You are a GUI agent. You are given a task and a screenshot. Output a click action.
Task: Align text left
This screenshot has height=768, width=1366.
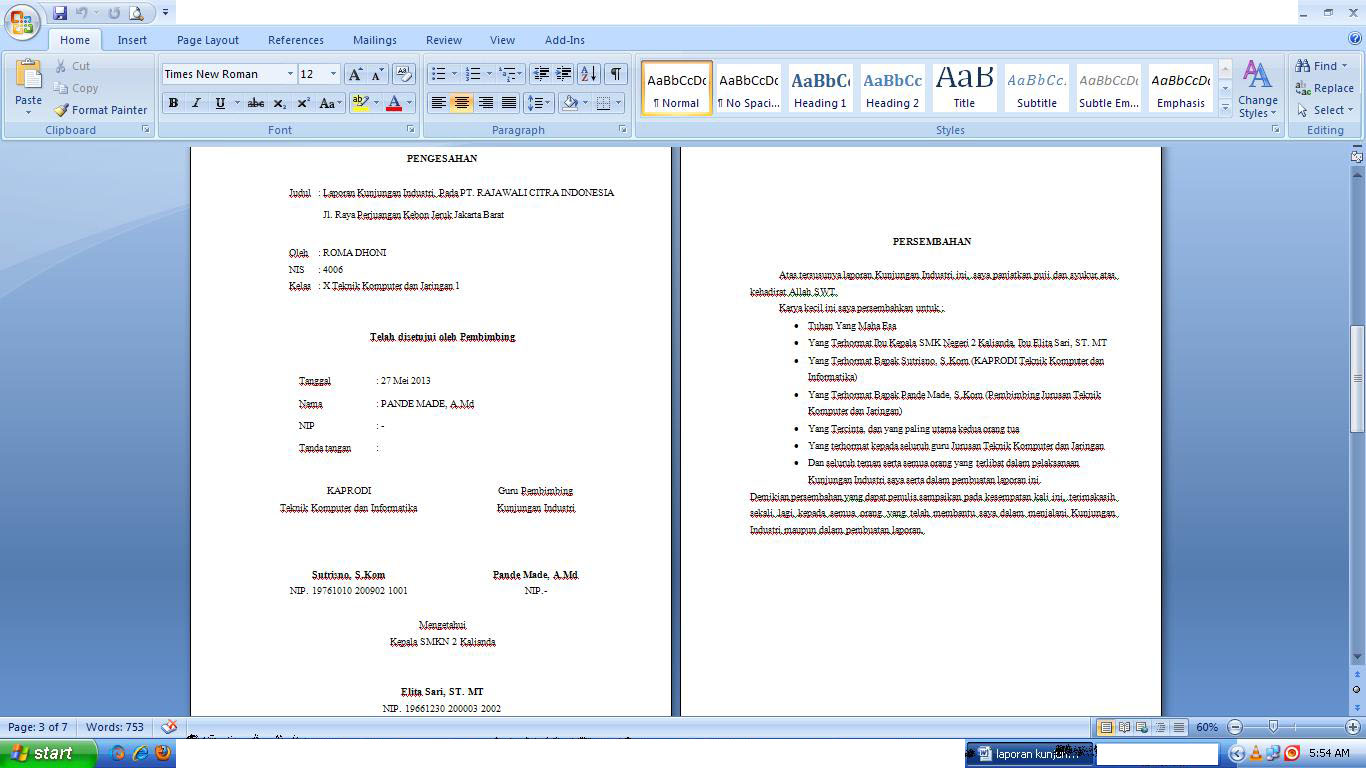click(438, 103)
